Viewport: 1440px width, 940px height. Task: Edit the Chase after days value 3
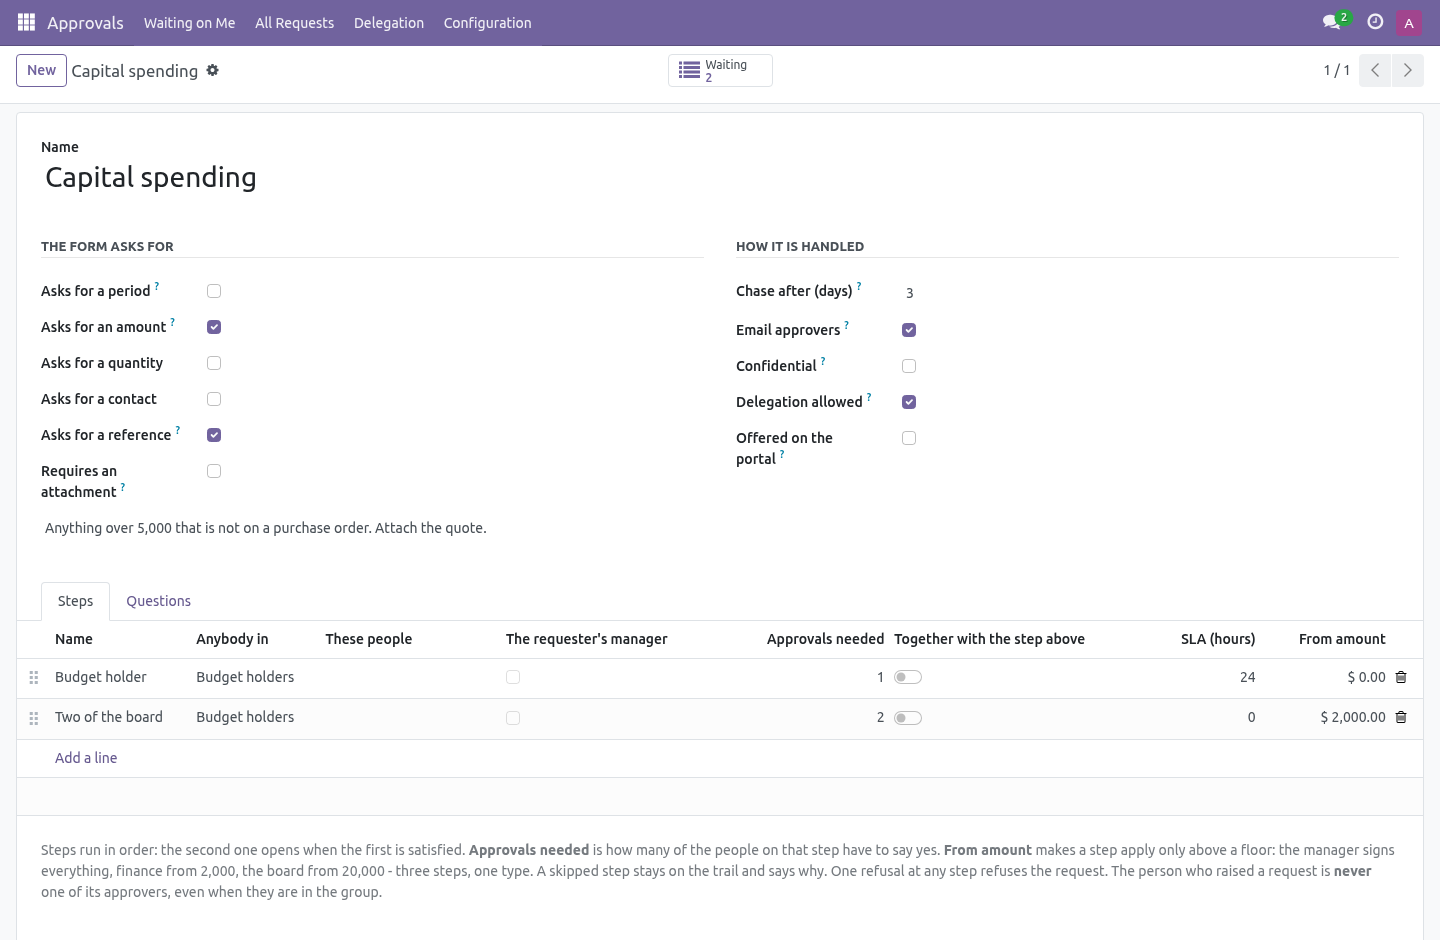coord(1150,292)
